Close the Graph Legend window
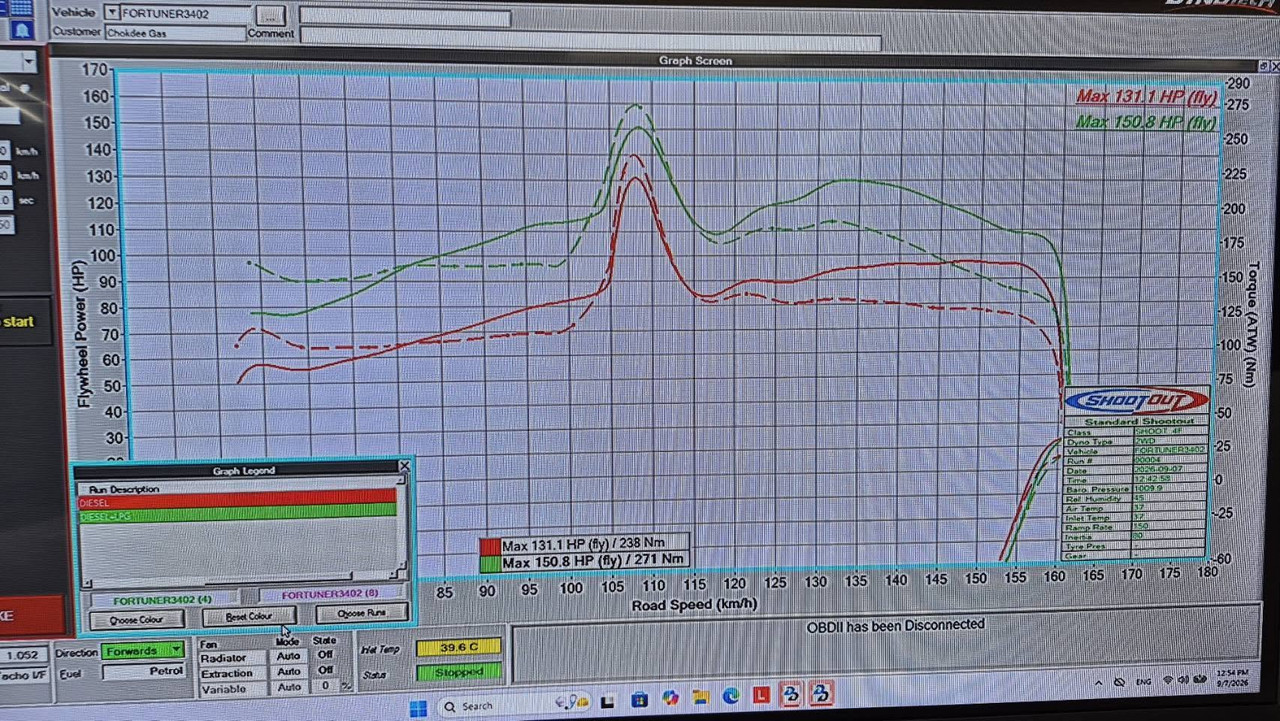 [404, 467]
